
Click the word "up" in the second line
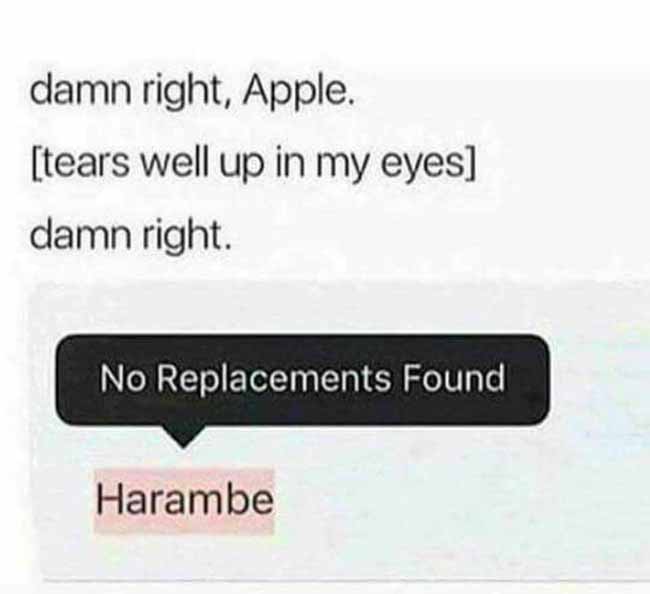click(x=240, y=167)
